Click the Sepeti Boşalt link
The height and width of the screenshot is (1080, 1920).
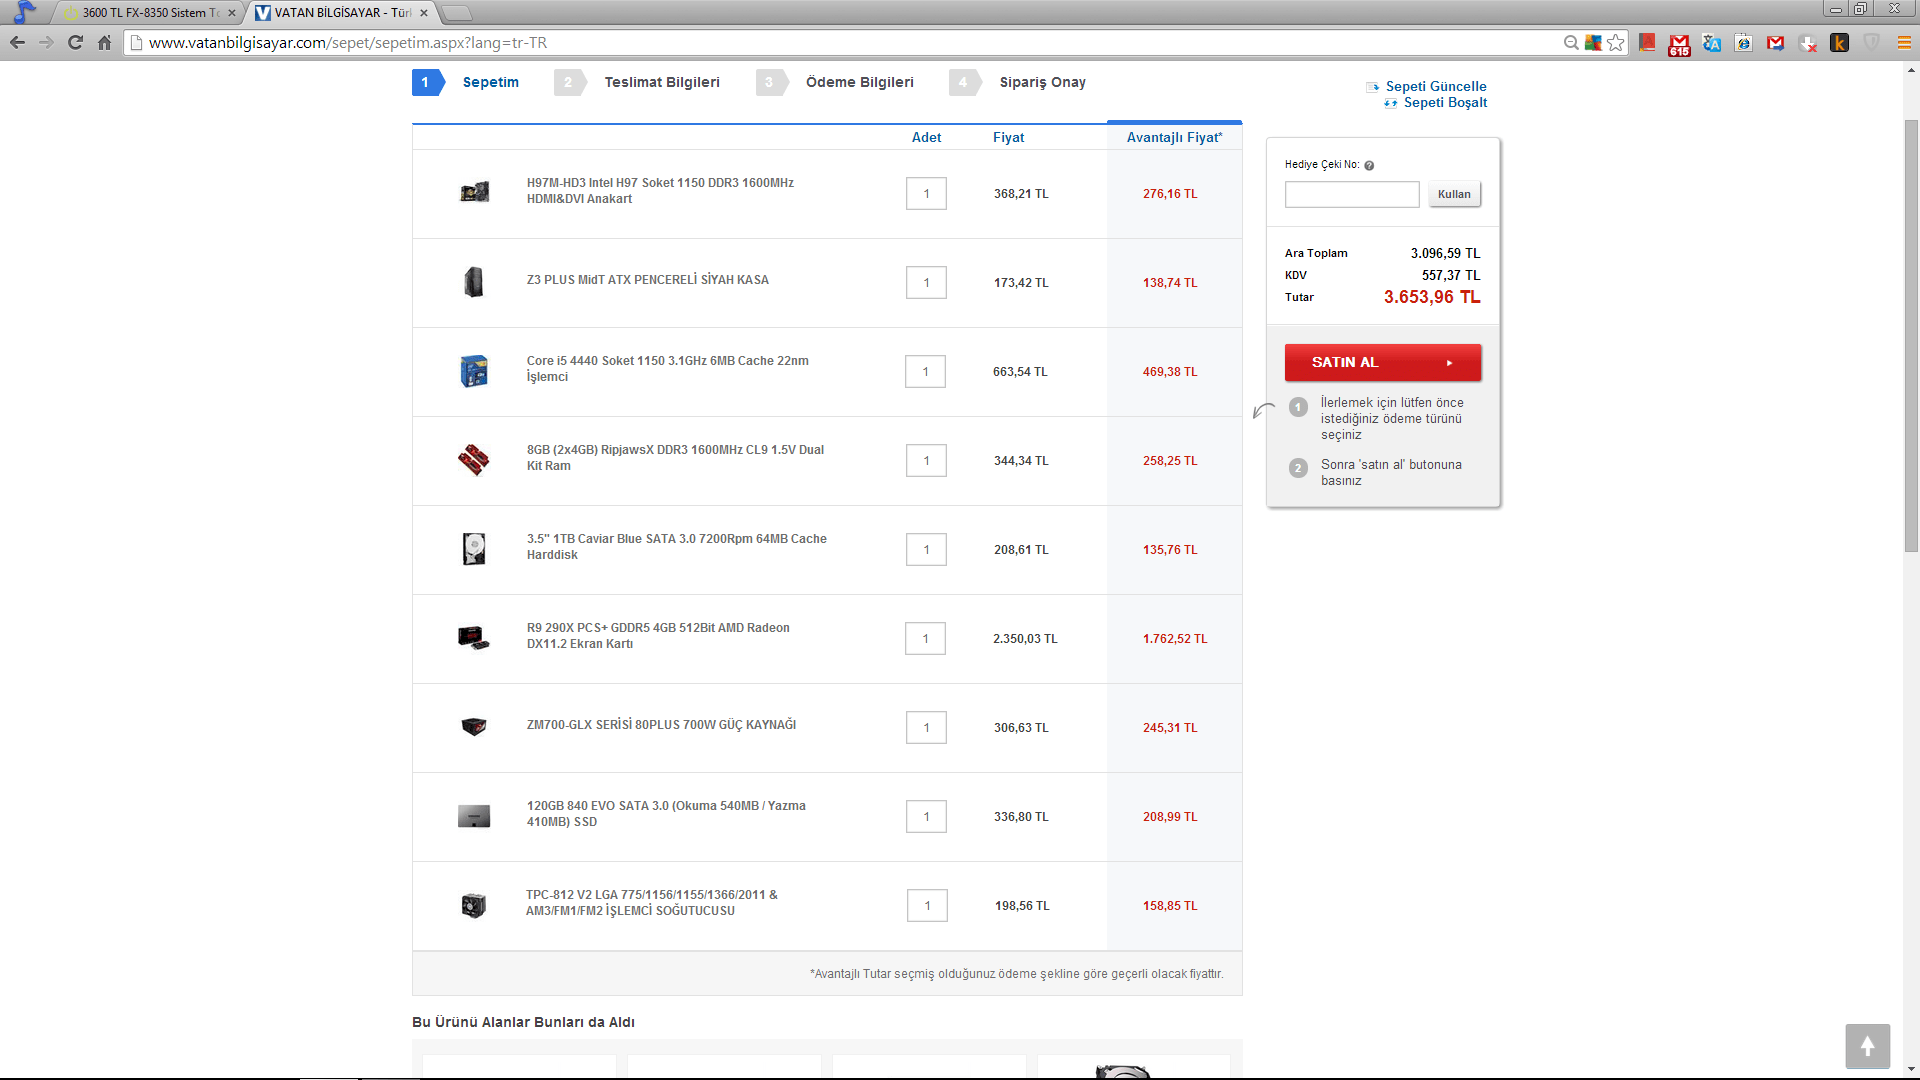click(1444, 102)
